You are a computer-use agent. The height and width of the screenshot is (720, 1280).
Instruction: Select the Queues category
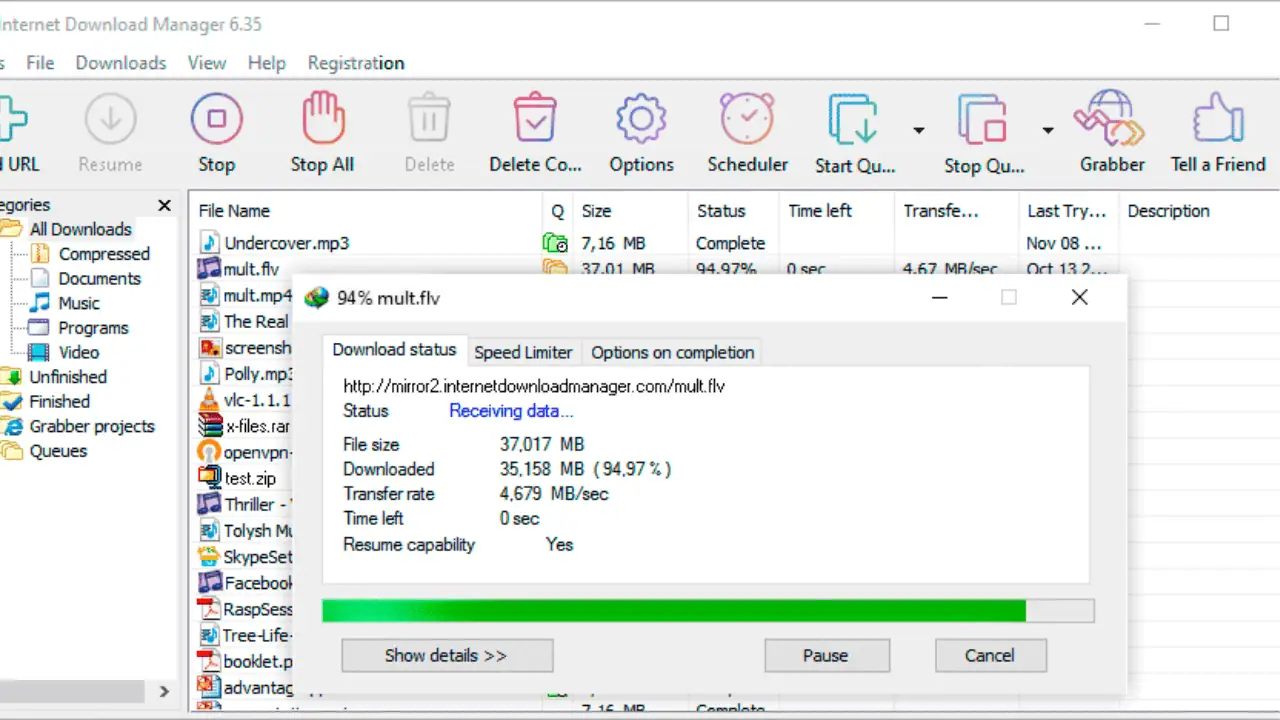click(x=58, y=451)
